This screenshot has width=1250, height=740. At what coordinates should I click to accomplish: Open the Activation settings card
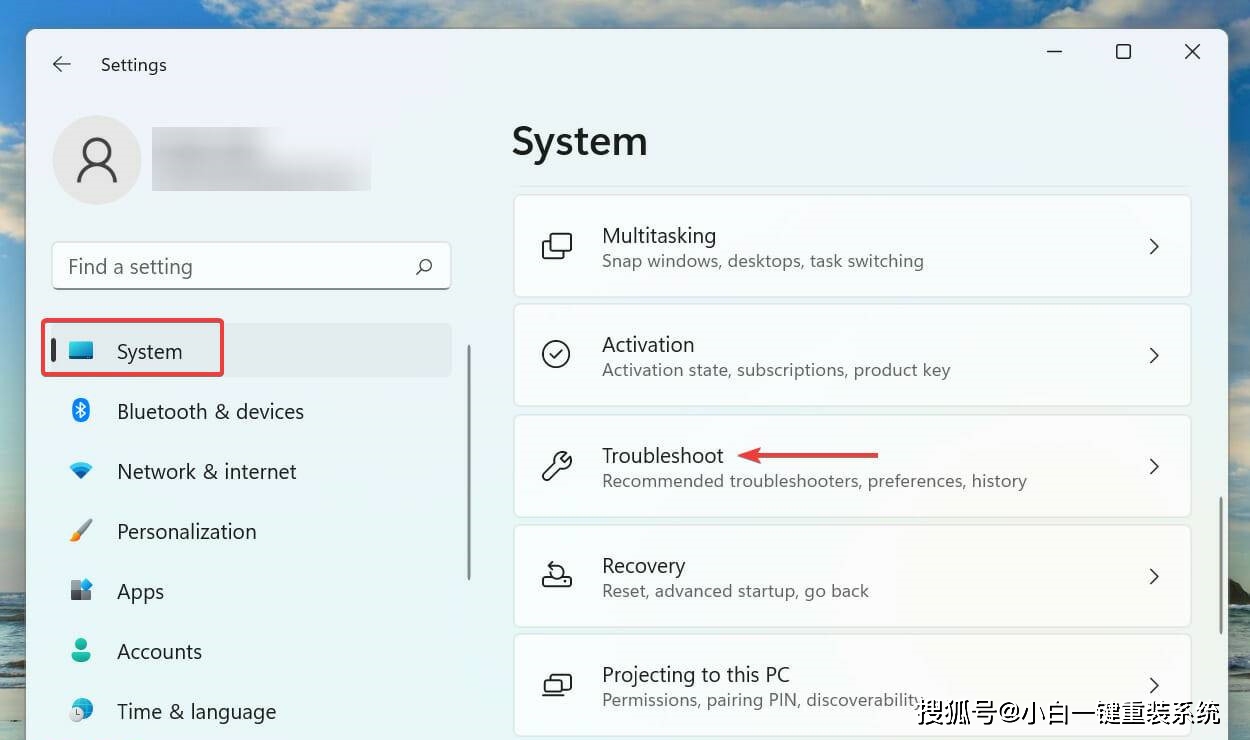[x=852, y=355]
